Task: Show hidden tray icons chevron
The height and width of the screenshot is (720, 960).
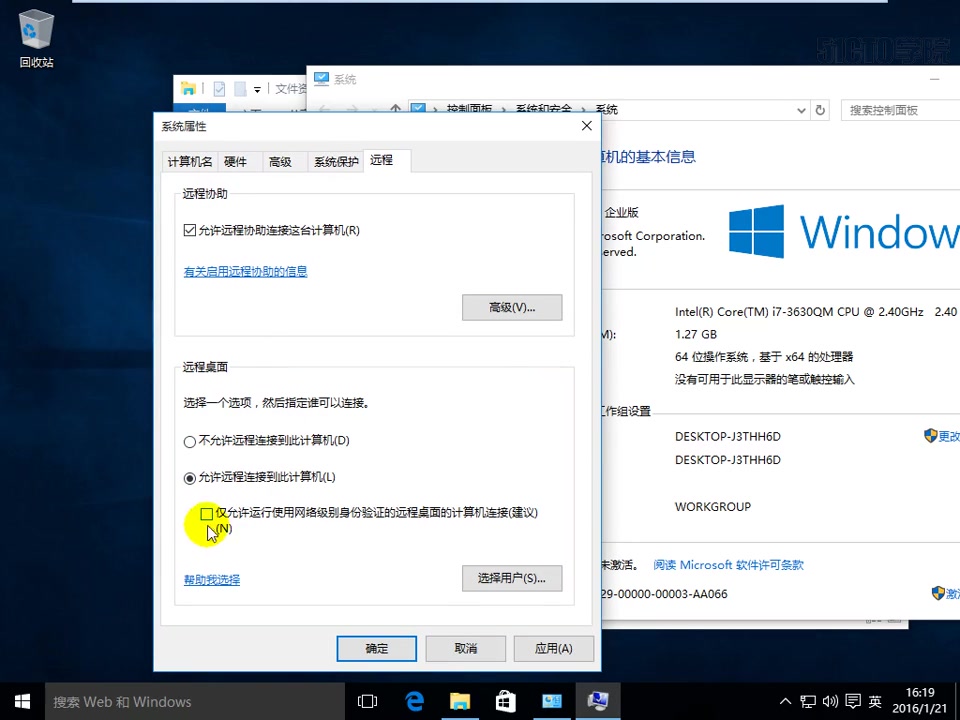Action: pyautogui.click(x=785, y=702)
